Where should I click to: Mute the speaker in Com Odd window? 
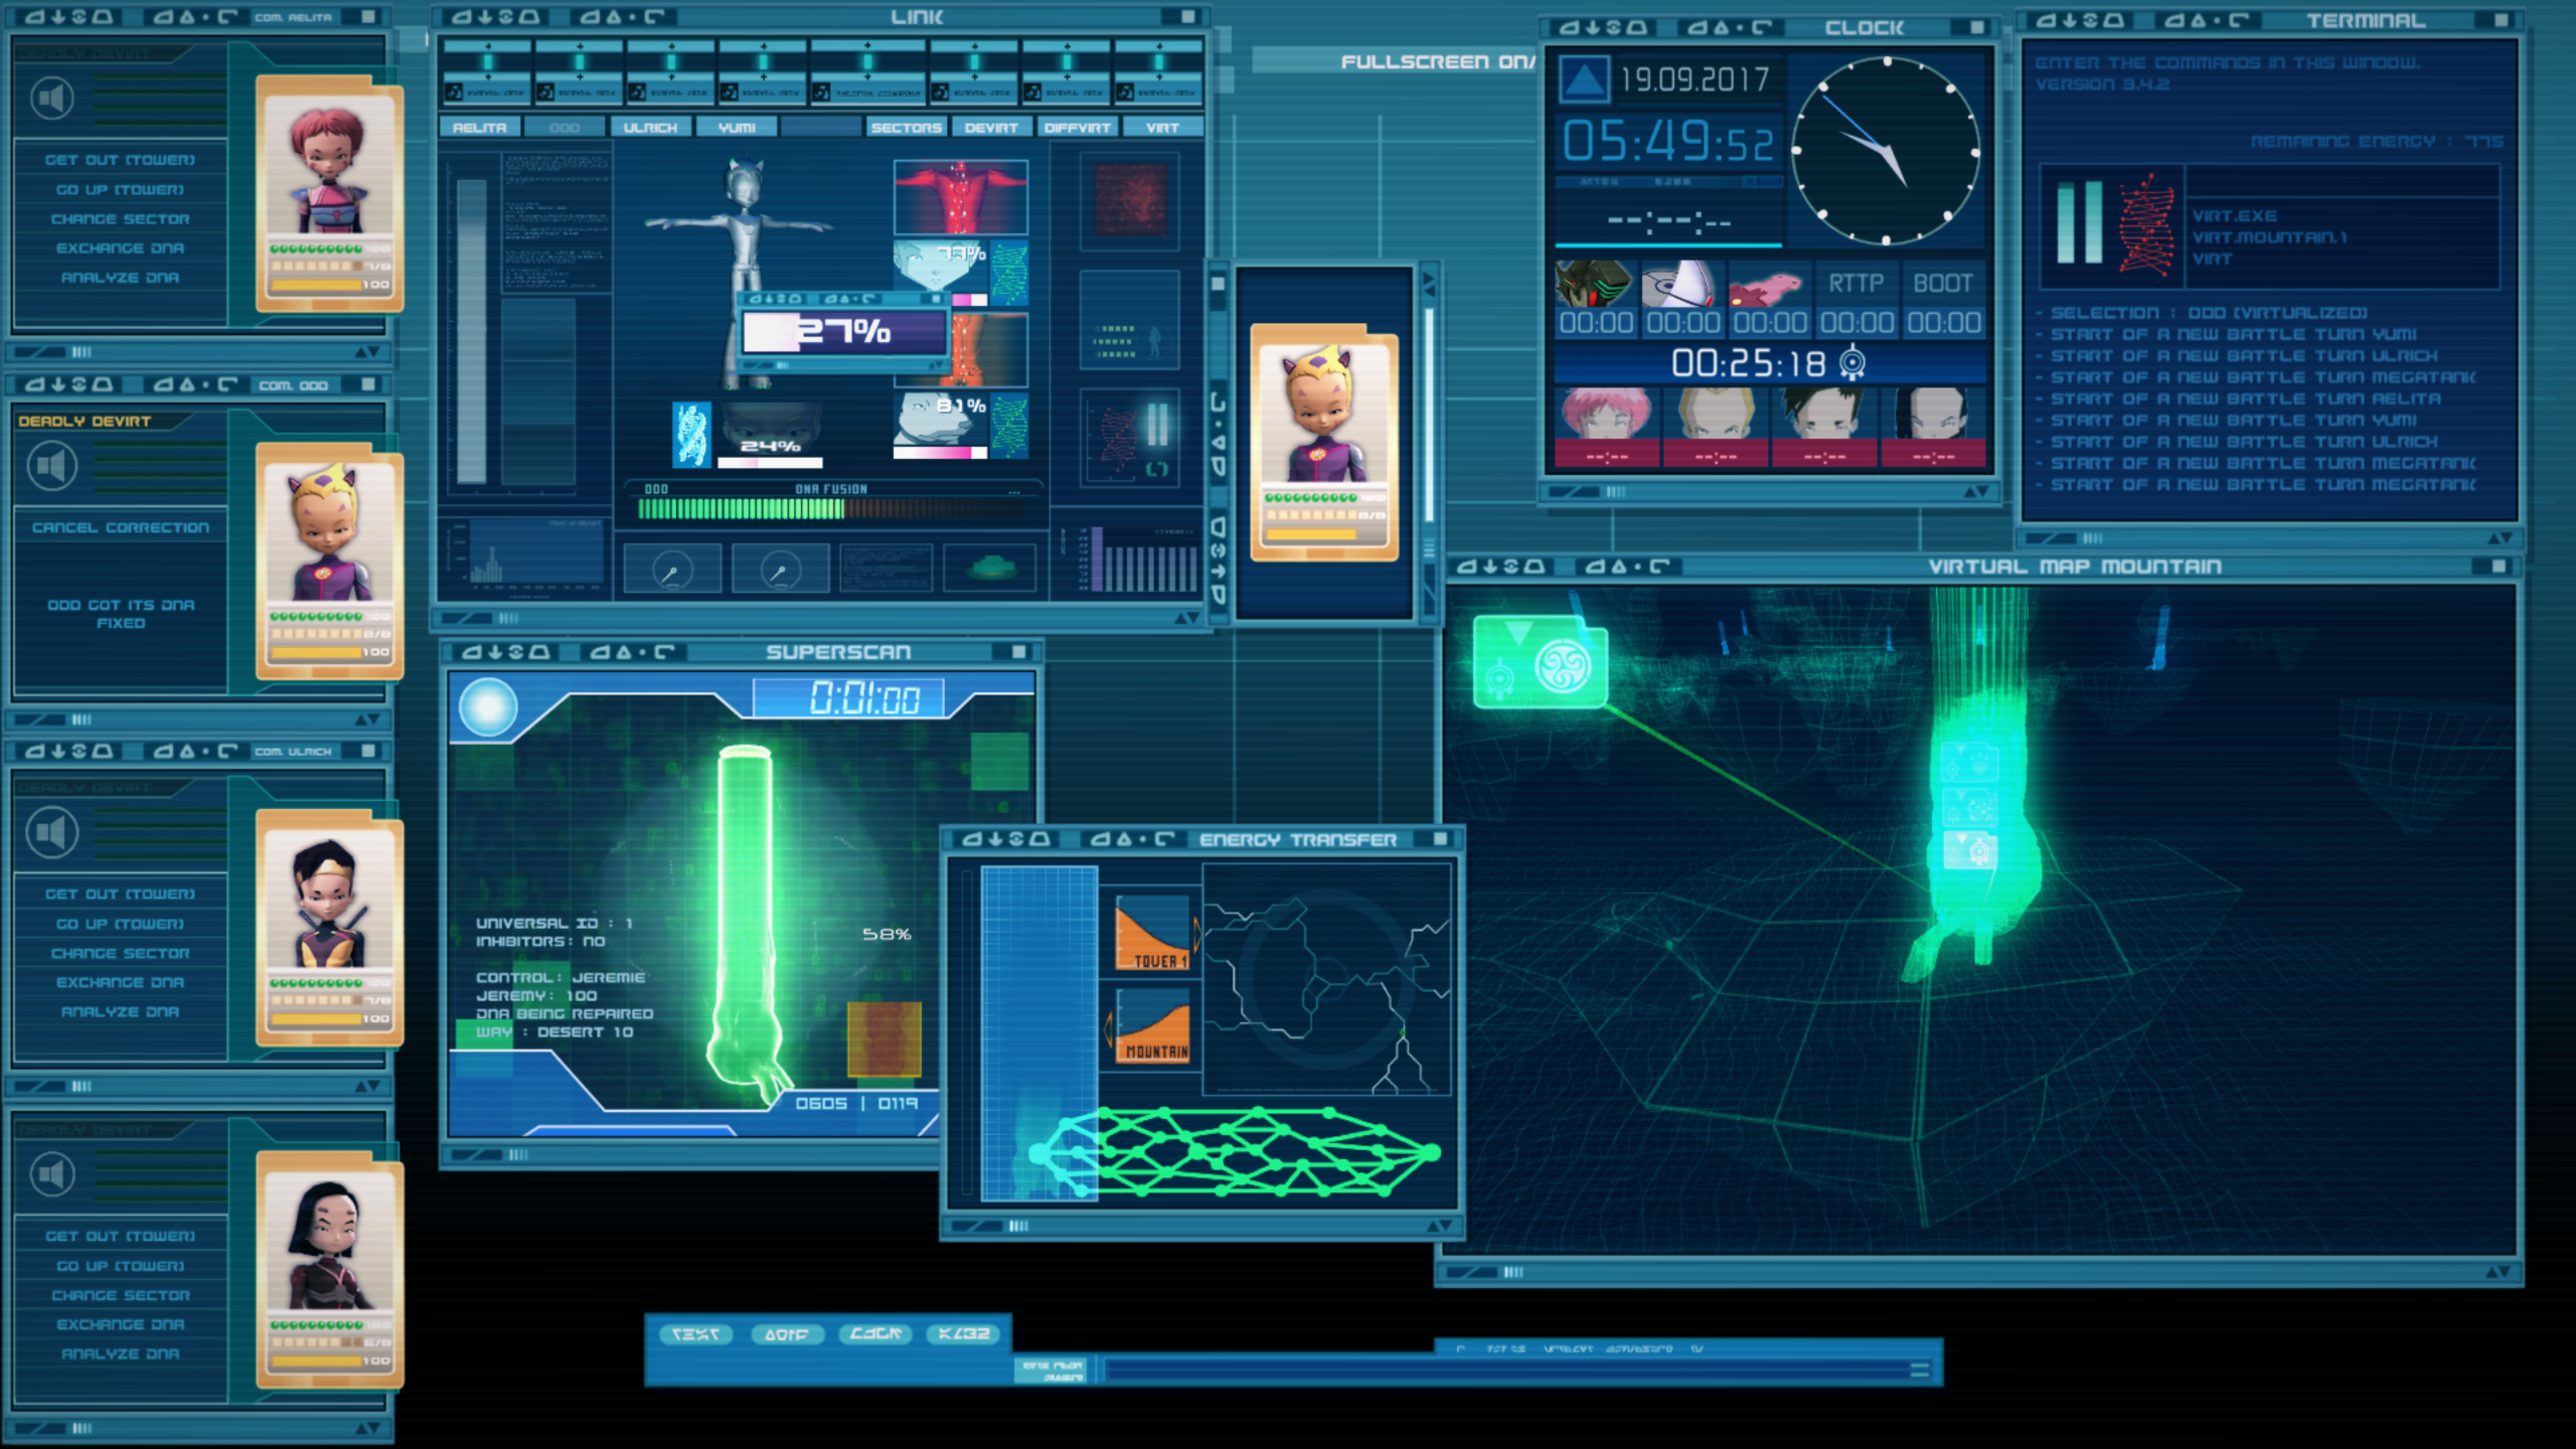(52, 465)
